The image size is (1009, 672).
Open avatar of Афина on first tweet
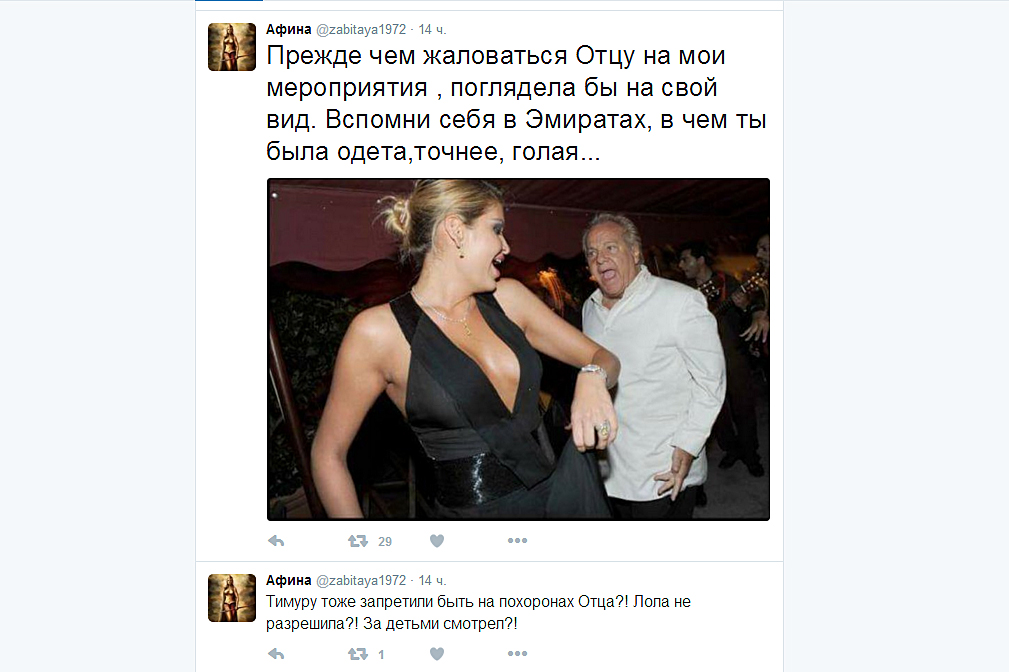pyautogui.click(x=232, y=47)
